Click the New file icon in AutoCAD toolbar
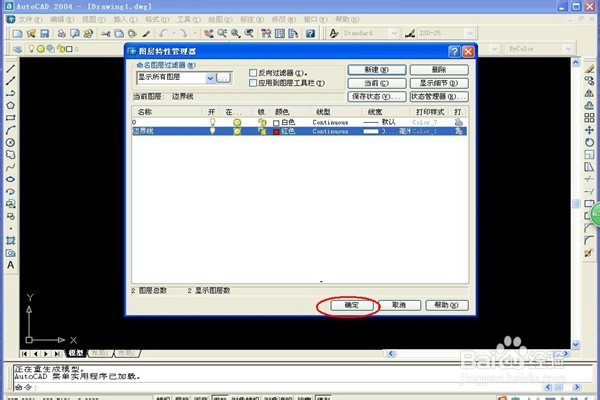The height and width of the screenshot is (400, 600). coord(17,34)
